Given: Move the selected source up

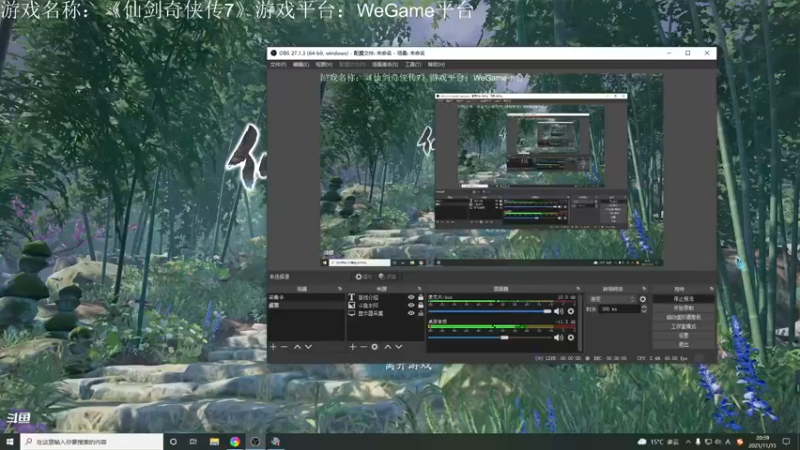Looking at the screenshot, I should [388, 347].
